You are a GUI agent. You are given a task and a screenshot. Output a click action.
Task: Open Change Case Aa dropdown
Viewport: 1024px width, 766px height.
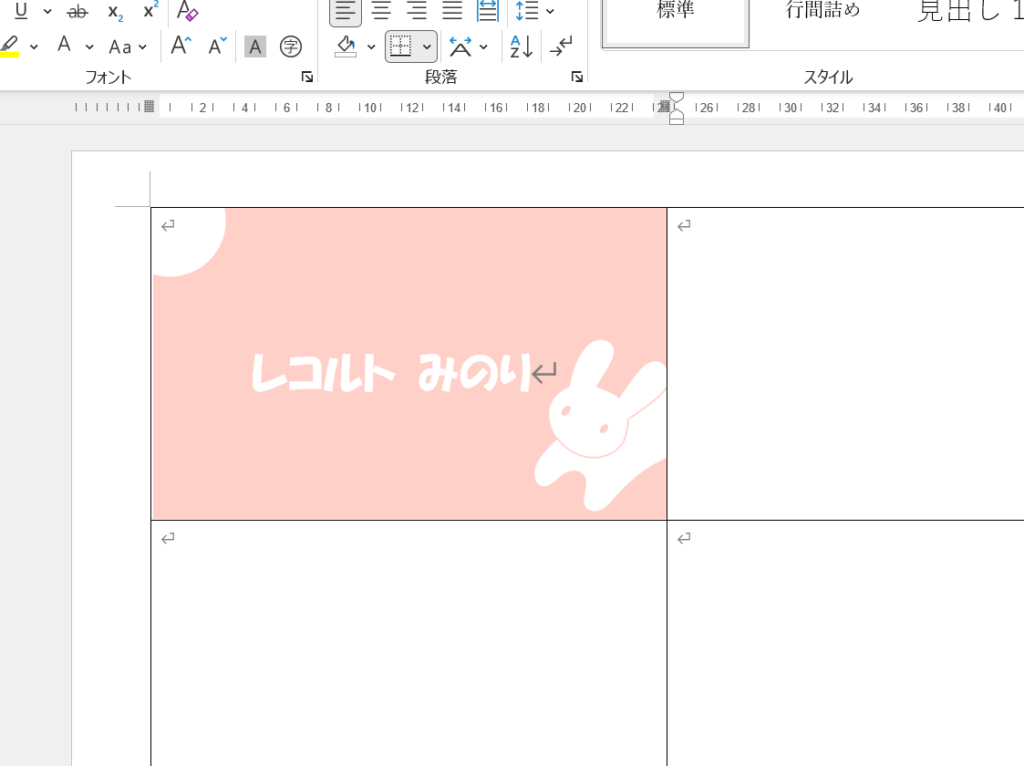127,47
